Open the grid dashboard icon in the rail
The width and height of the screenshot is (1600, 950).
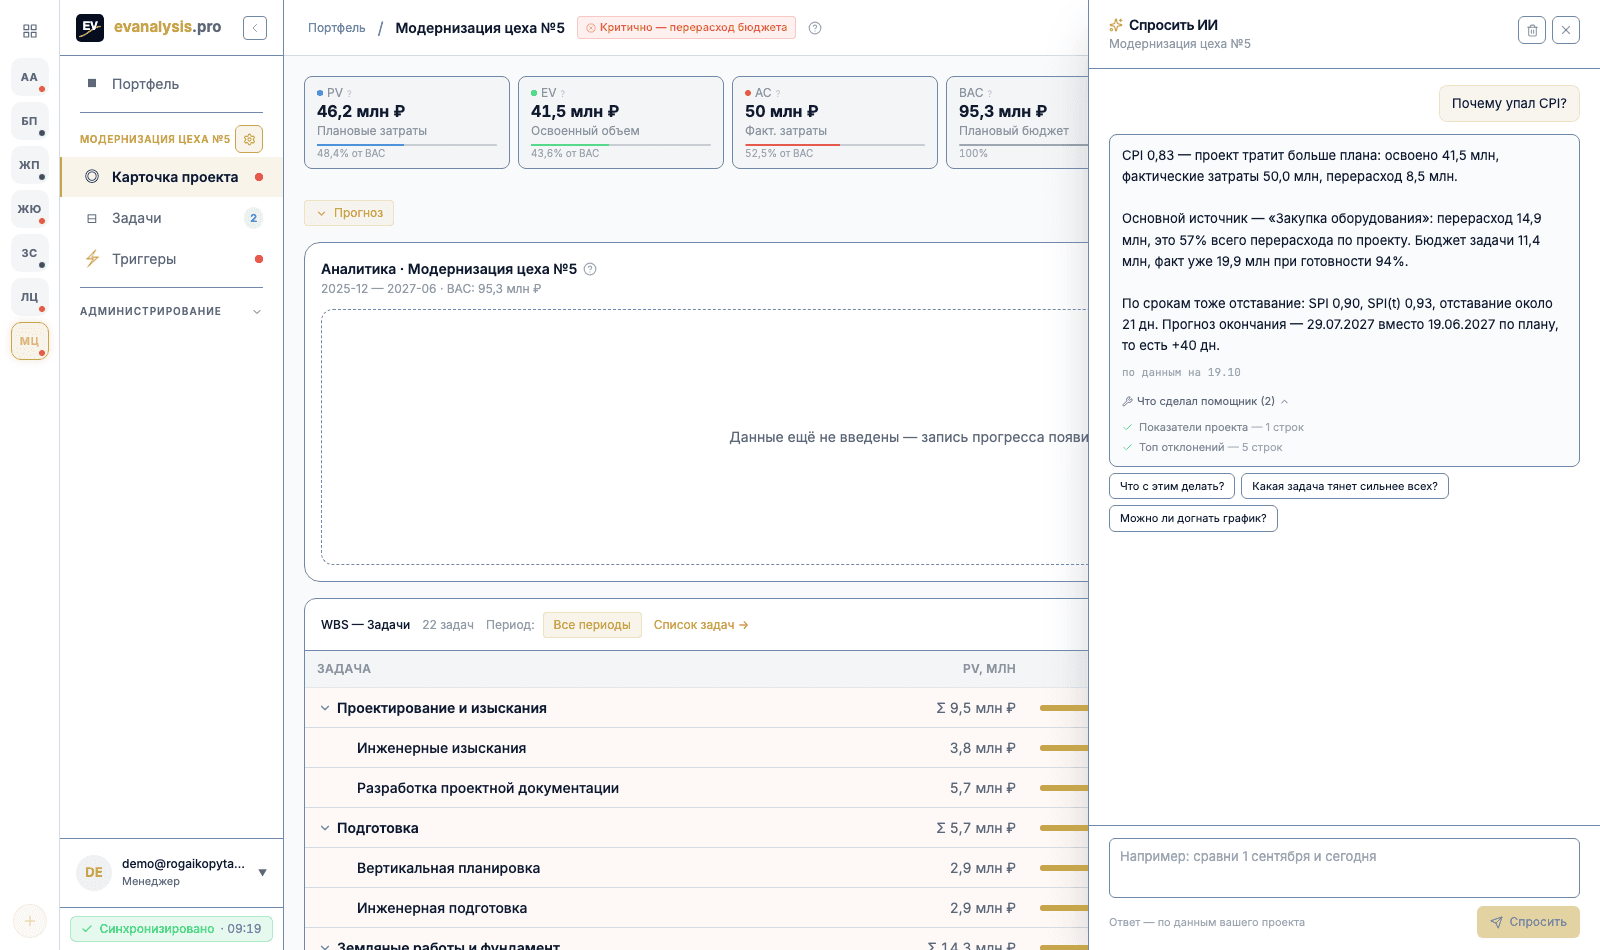tap(30, 31)
